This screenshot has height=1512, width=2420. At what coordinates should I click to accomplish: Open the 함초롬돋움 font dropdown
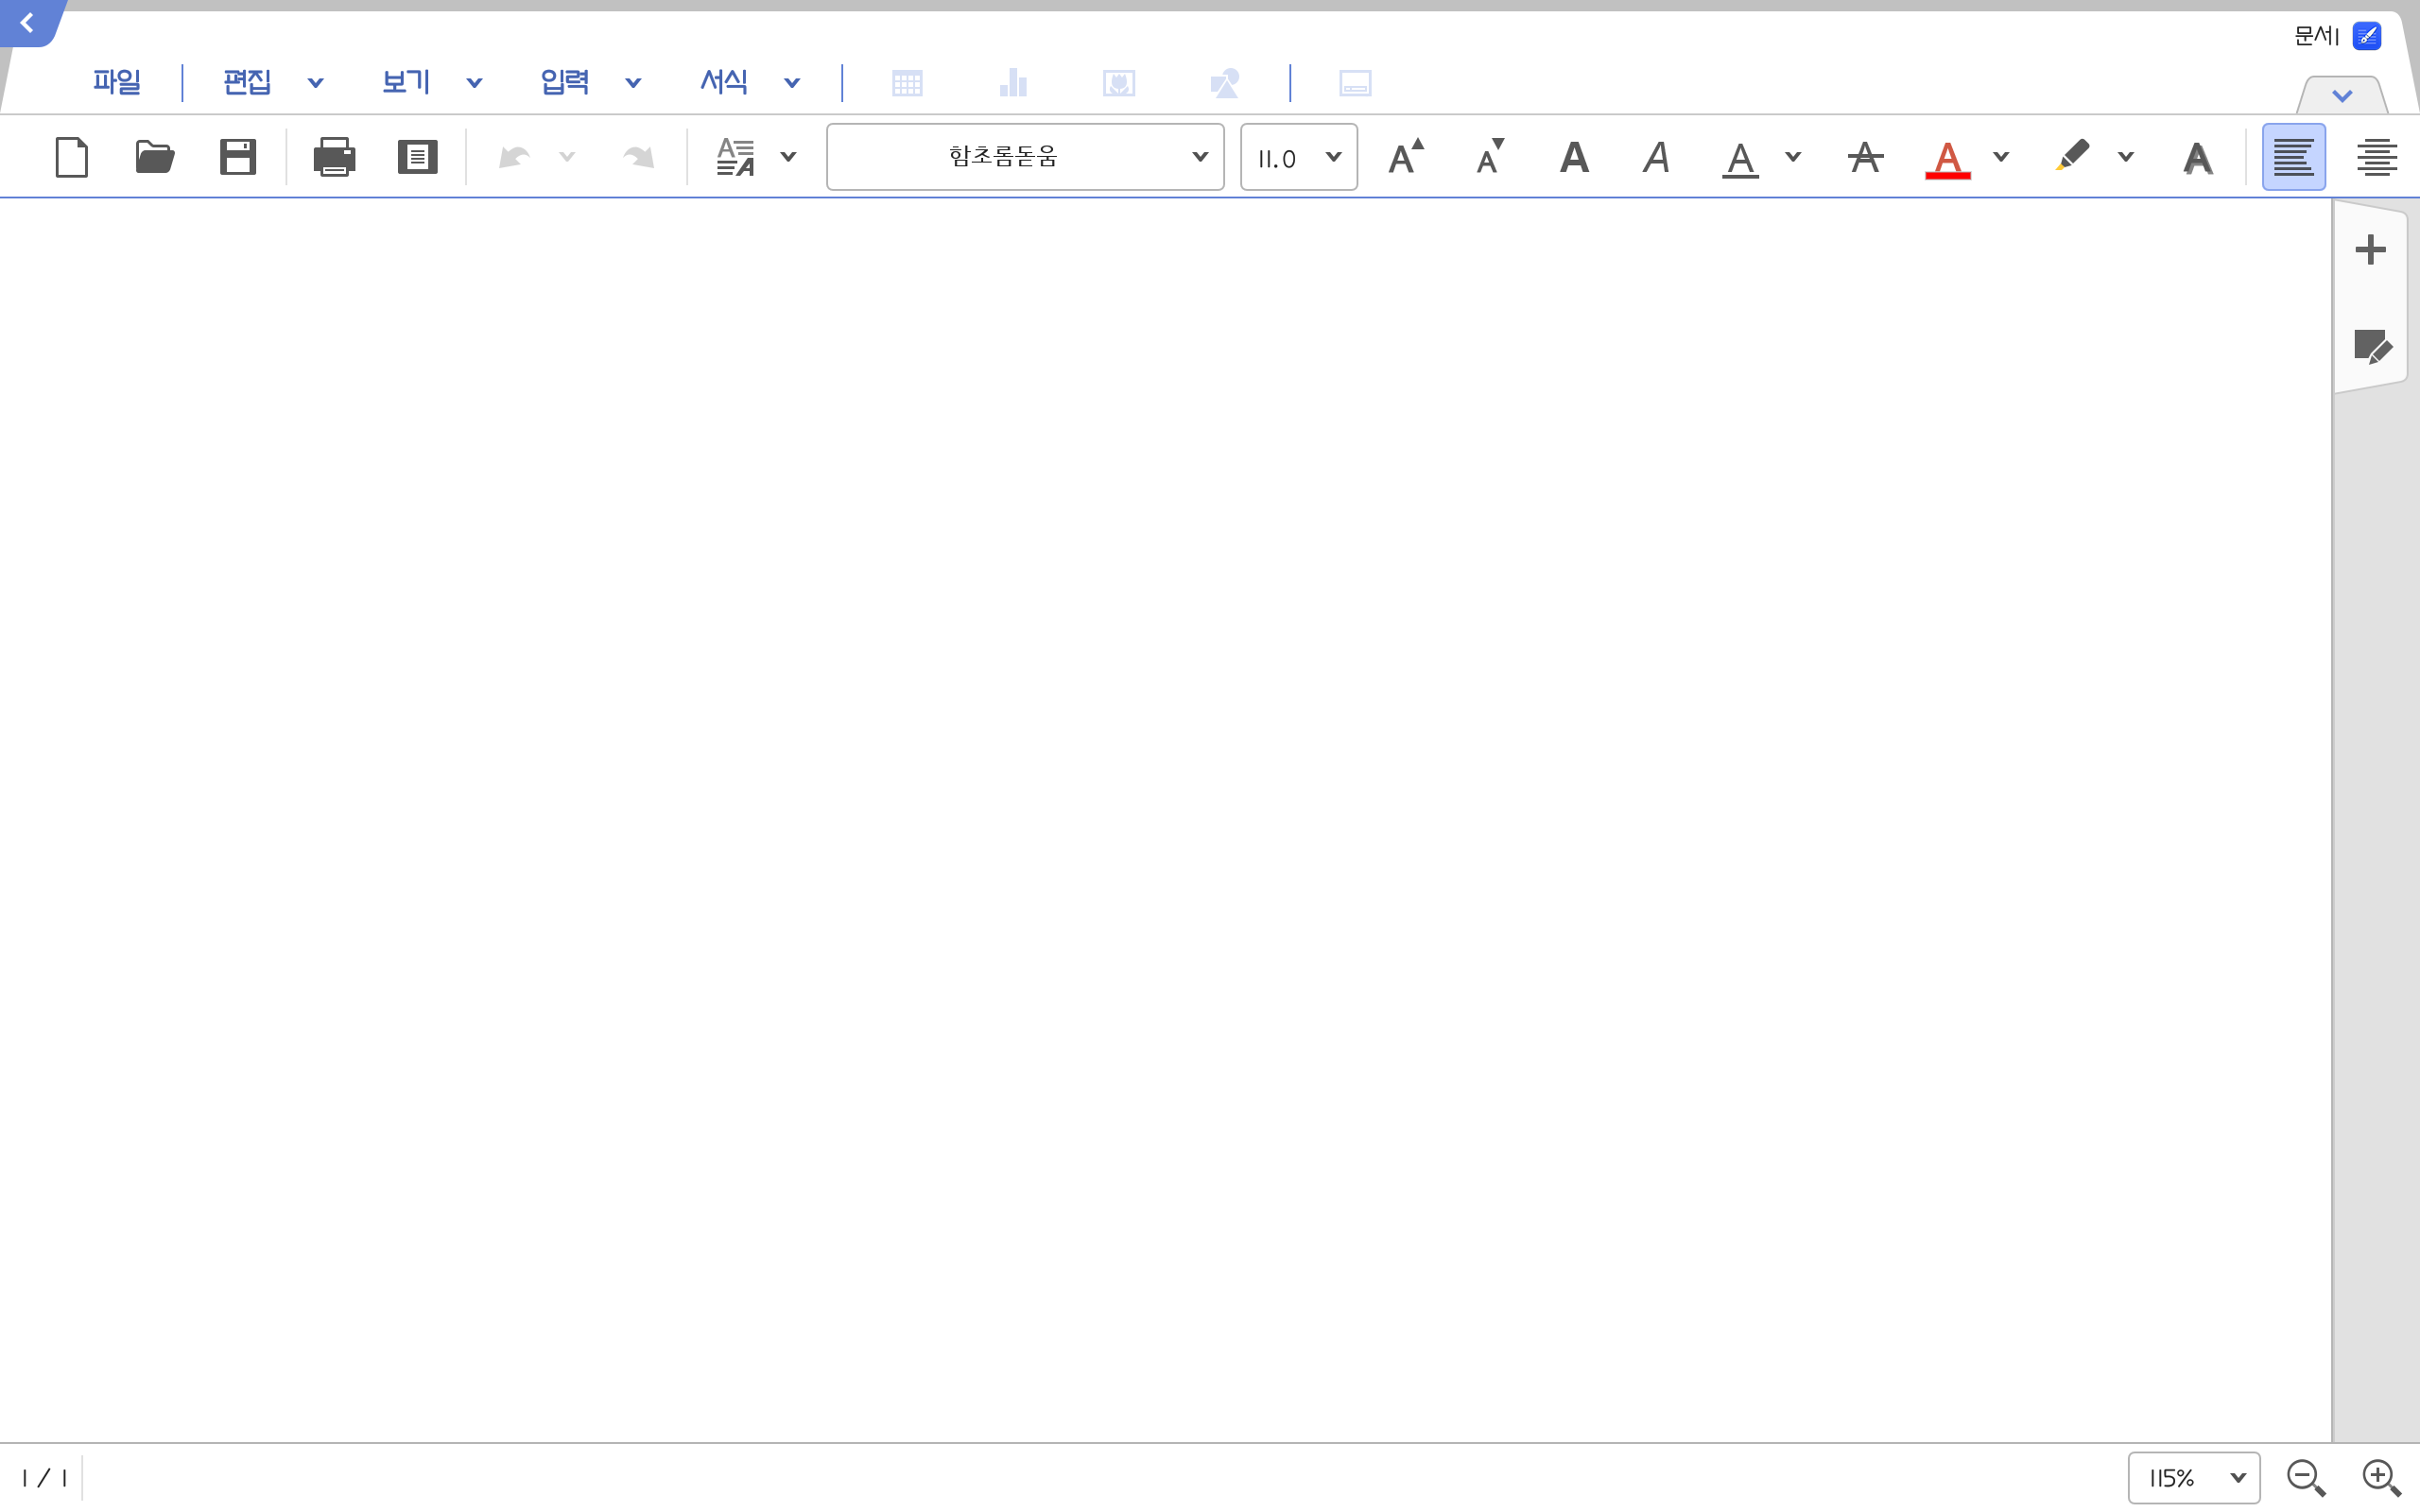(1025, 157)
